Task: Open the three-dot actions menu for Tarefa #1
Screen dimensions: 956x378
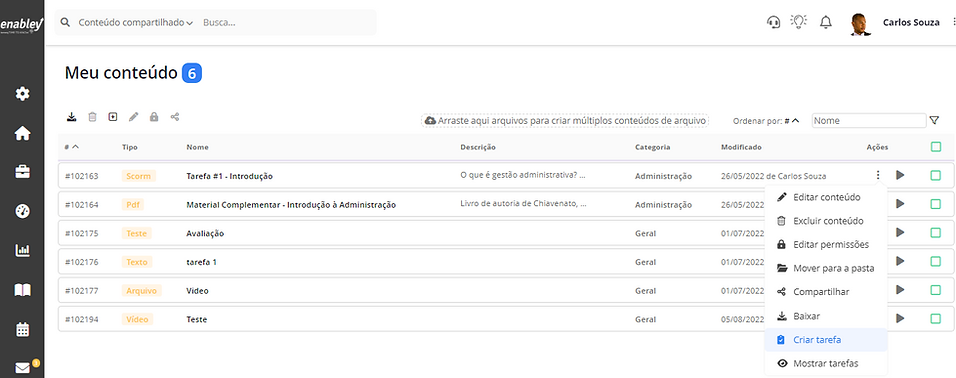Action: click(x=877, y=176)
